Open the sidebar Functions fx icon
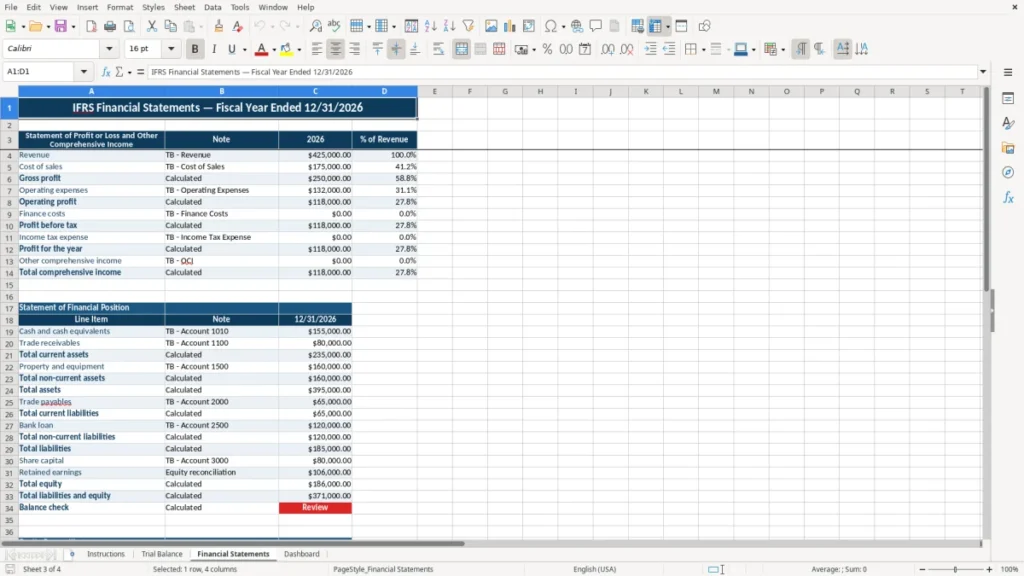 (x=1008, y=197)
